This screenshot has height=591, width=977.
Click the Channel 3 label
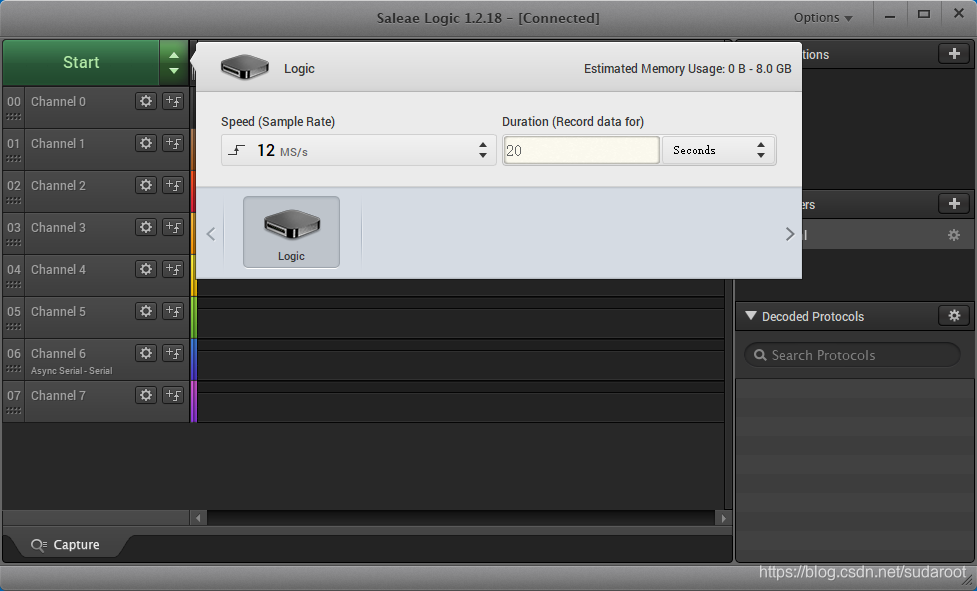point(58,227)
